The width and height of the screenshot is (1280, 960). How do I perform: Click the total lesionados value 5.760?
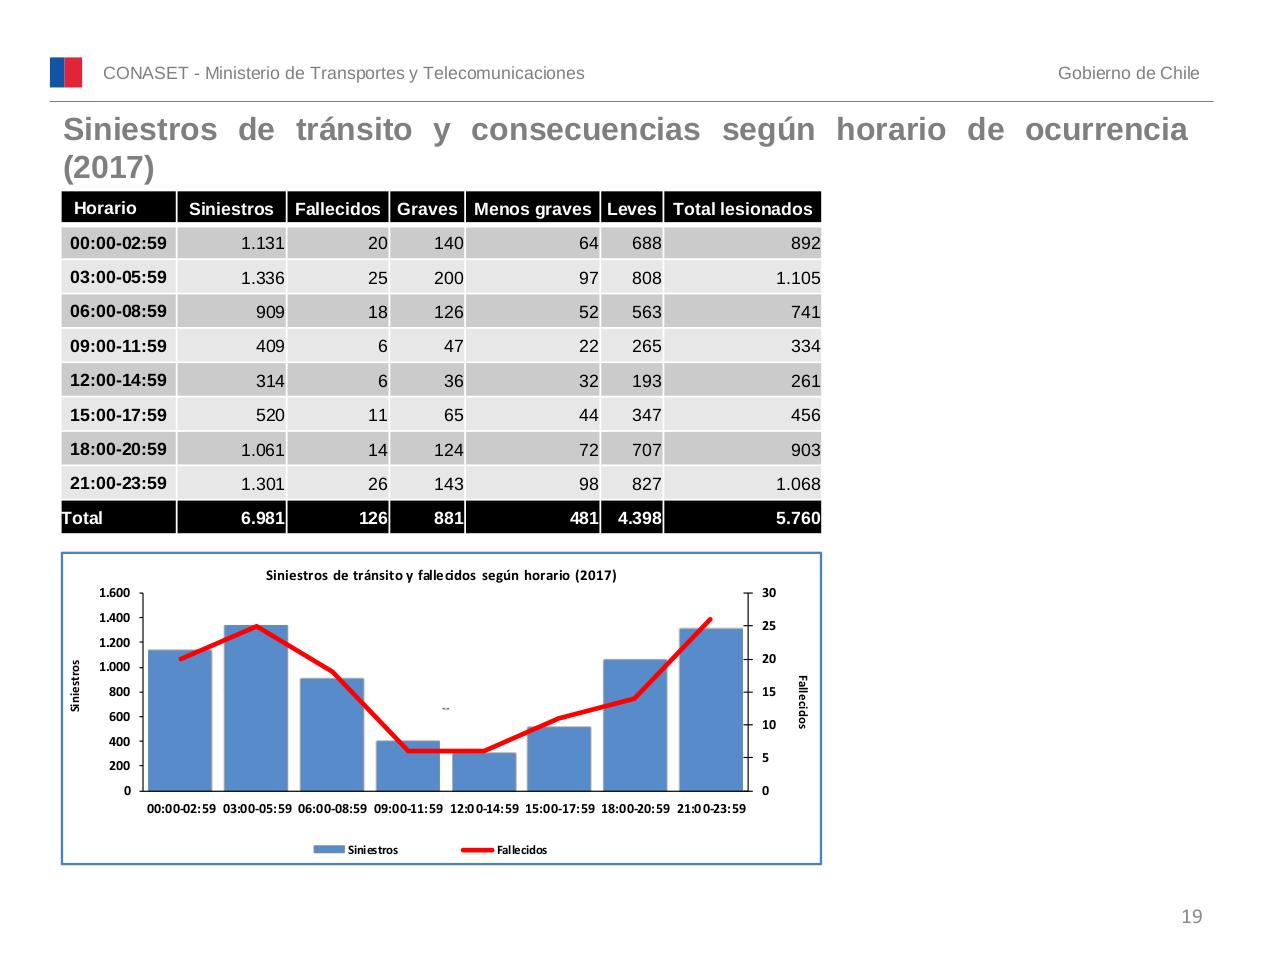[x=797, y=517]
